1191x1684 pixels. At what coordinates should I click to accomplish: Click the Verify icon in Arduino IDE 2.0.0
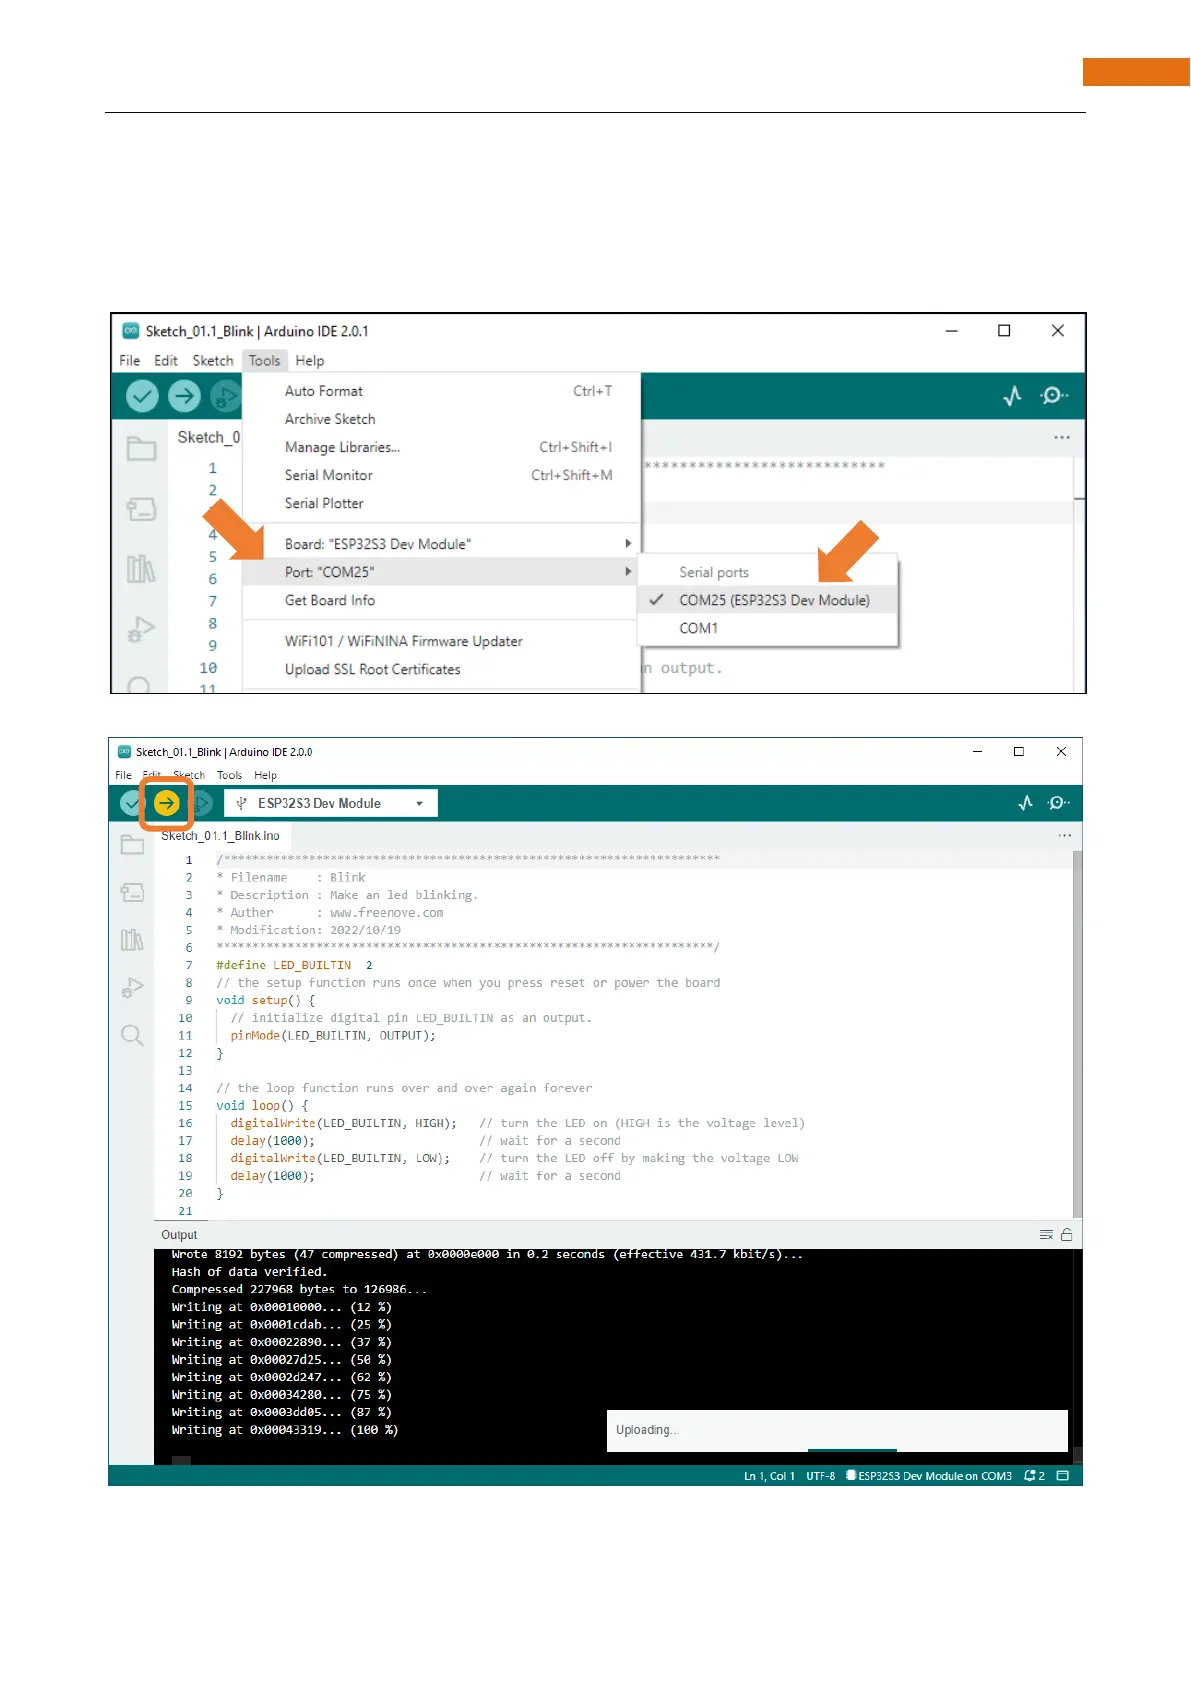click(131, 803)
